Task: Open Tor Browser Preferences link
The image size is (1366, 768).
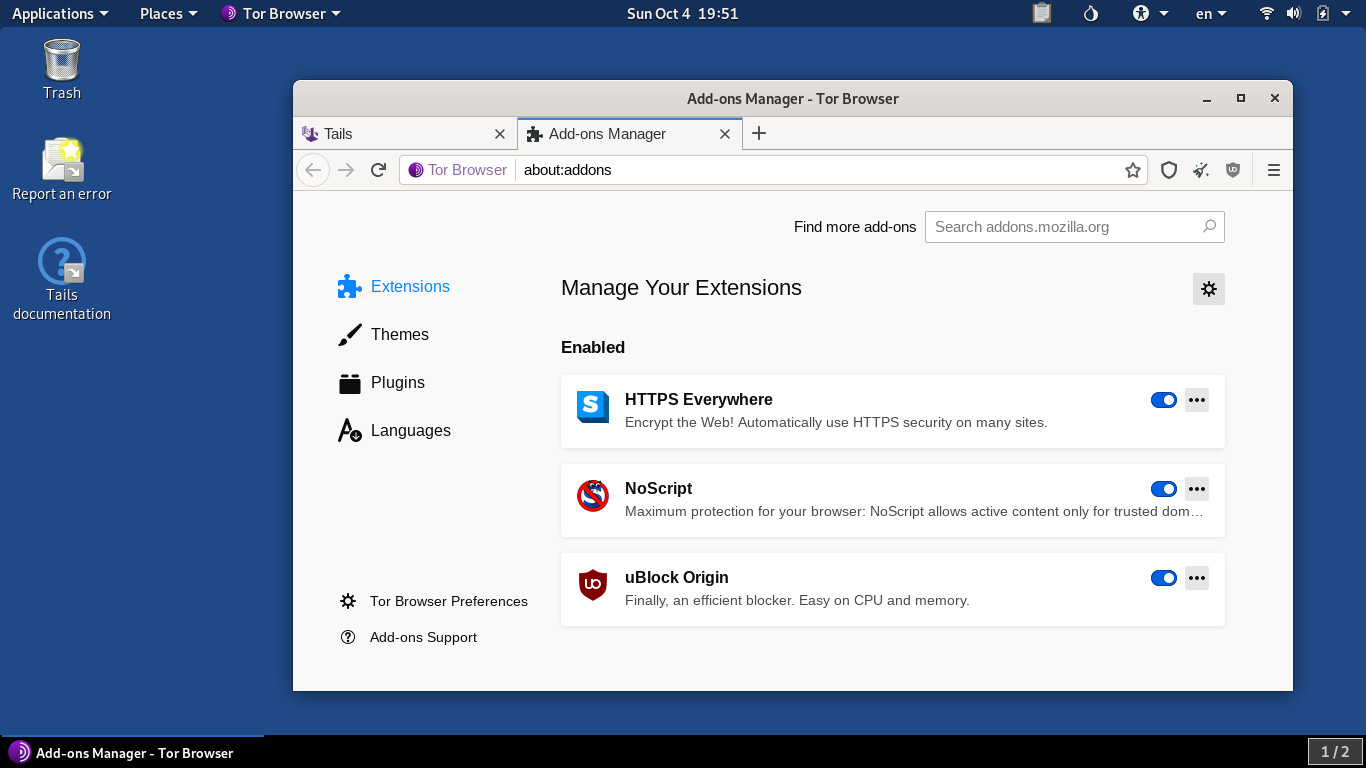Action: [434, 601]
